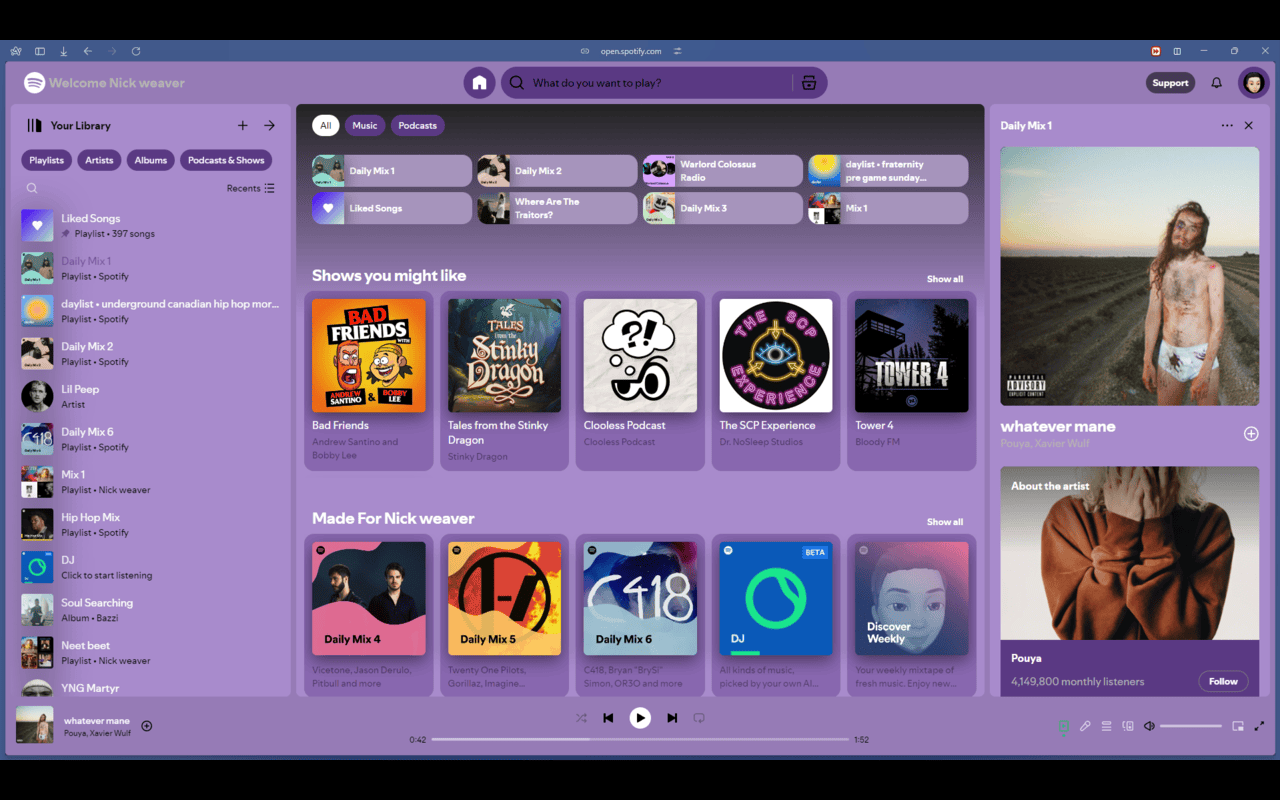The image size is (1280, 800).
Task: Click the Play button in player bar
Action: coord(640,718)
